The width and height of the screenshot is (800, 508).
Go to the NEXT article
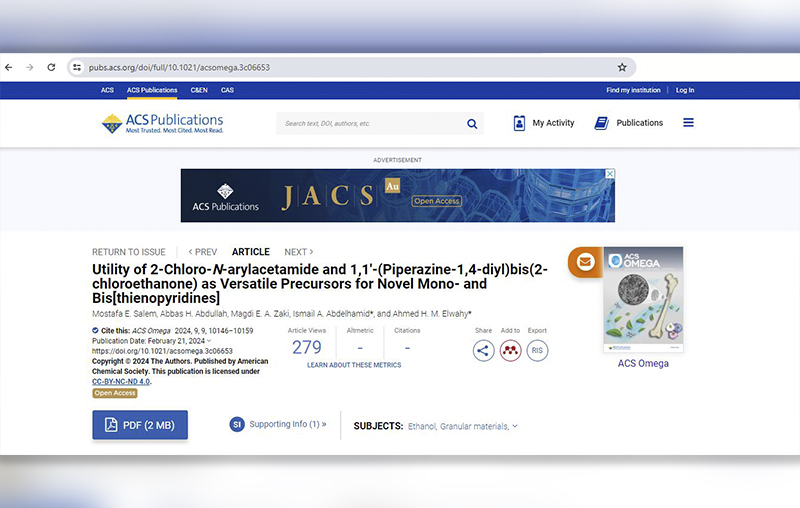tap(298, 252)
